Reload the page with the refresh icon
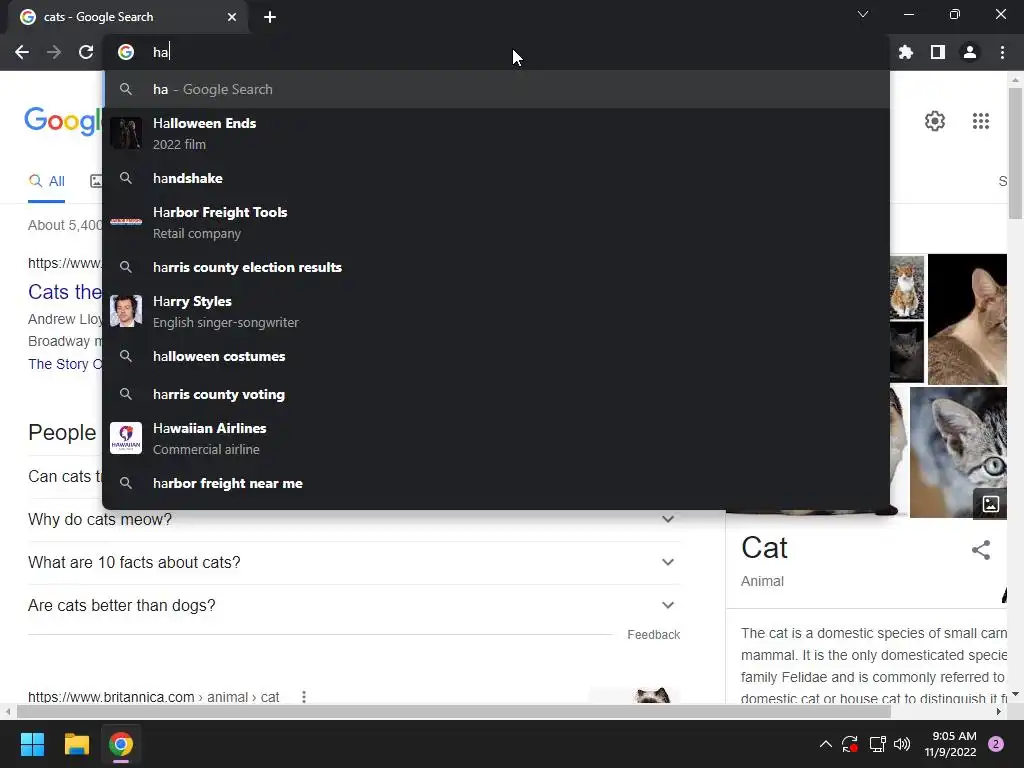The height and width of the screenshot is (768, 1024). point(86,52)
